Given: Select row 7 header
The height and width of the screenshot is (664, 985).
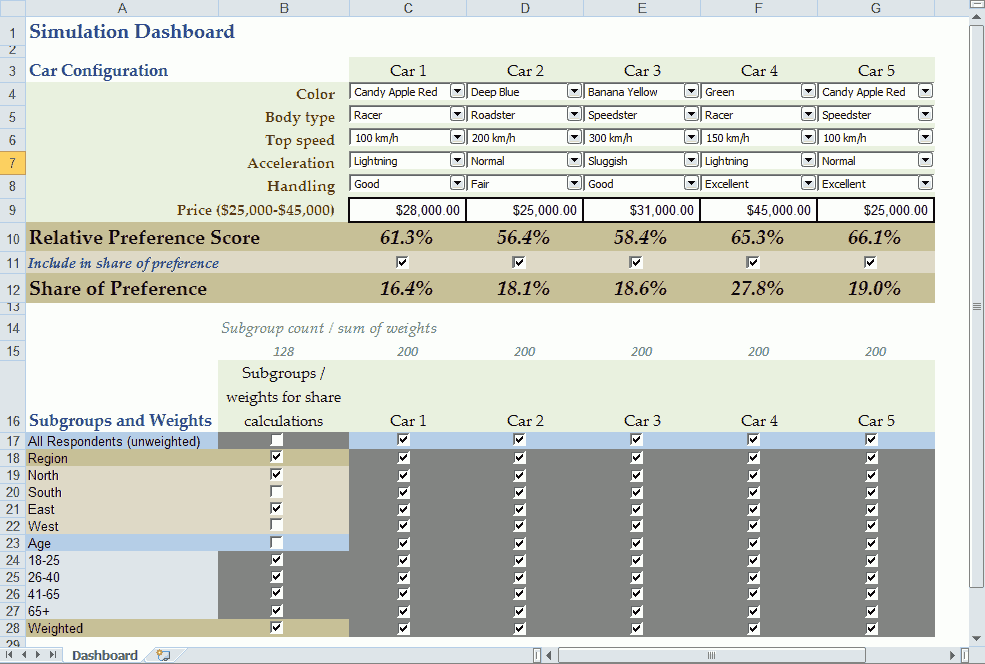Looking at the screenshot, I should (13, 163).
